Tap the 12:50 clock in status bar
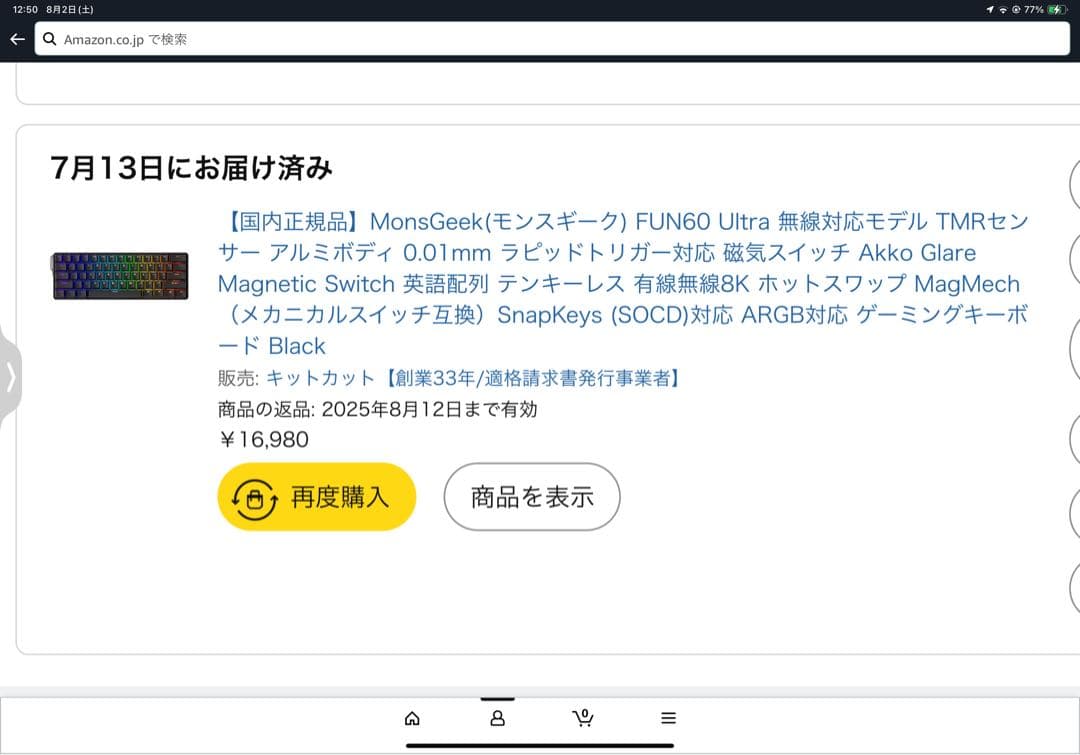The image size is (1080, 755). (x=24, y=9)
